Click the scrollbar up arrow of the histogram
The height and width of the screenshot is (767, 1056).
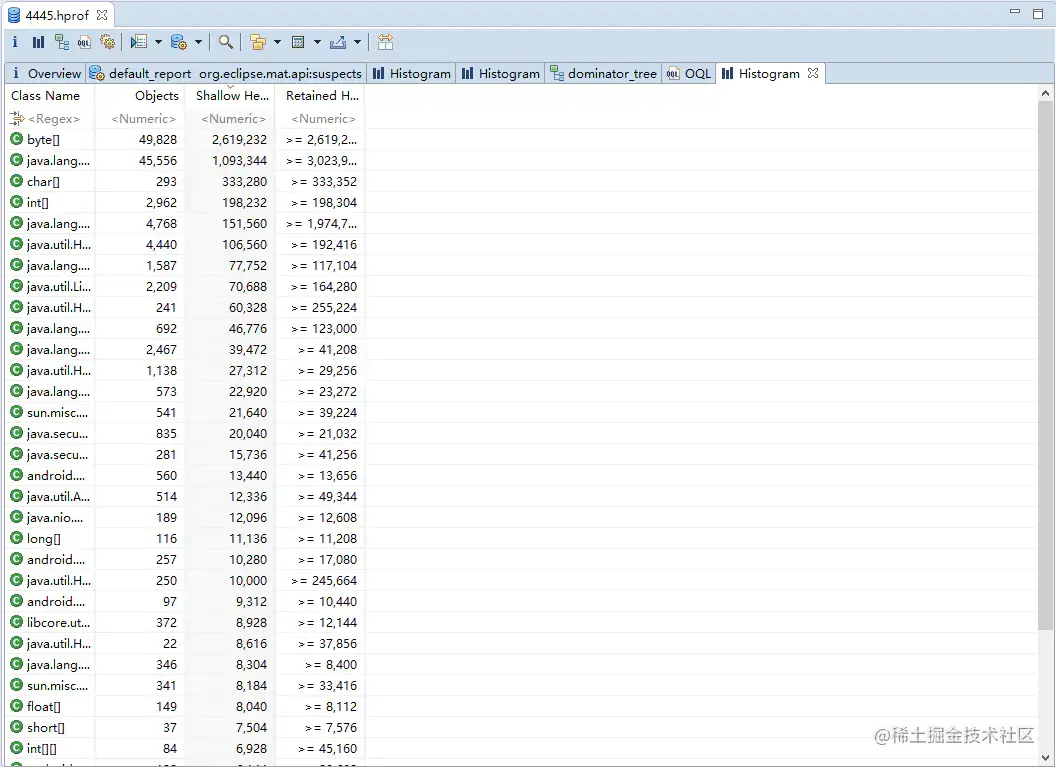(x=1045, y=94)
